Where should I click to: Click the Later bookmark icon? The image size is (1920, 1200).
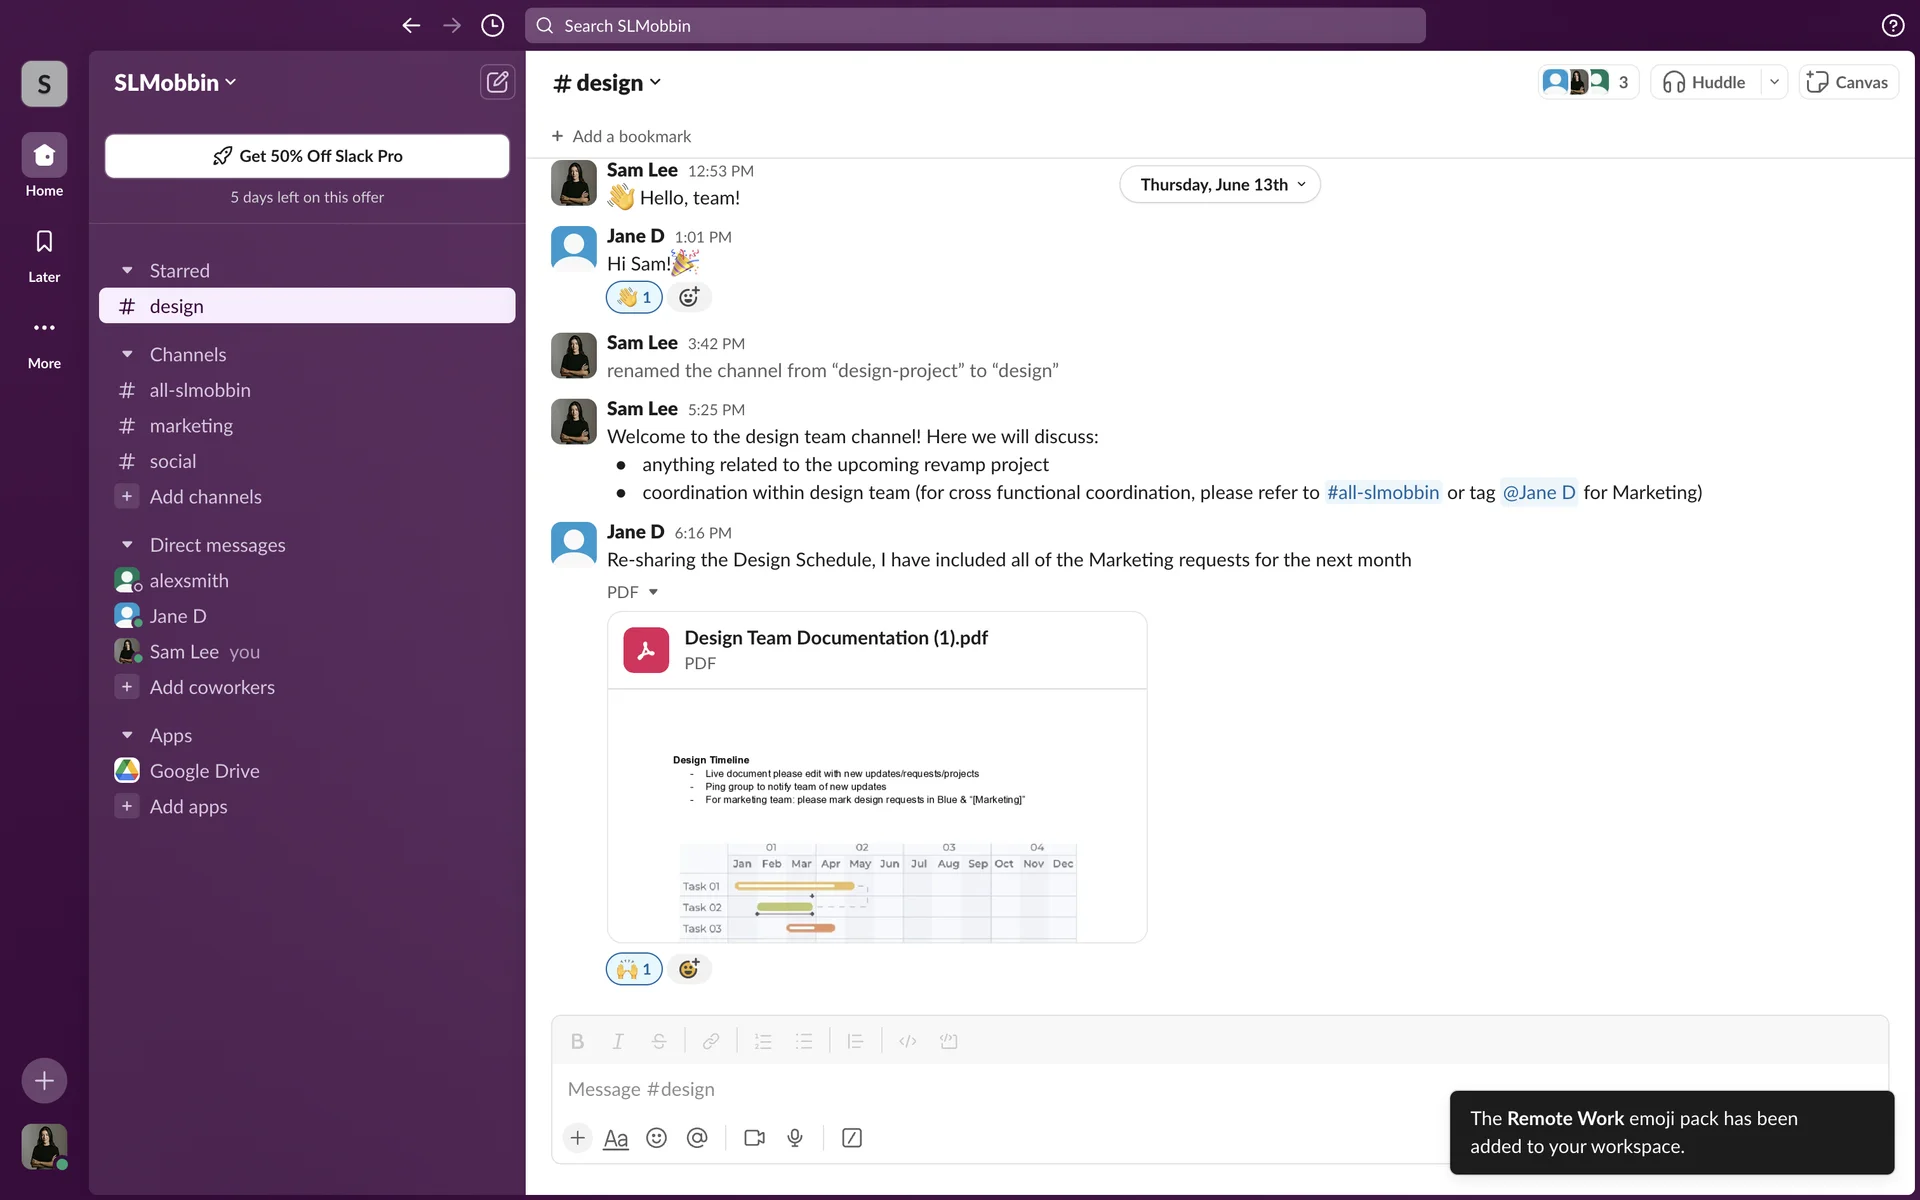click(x=44, y=242)
